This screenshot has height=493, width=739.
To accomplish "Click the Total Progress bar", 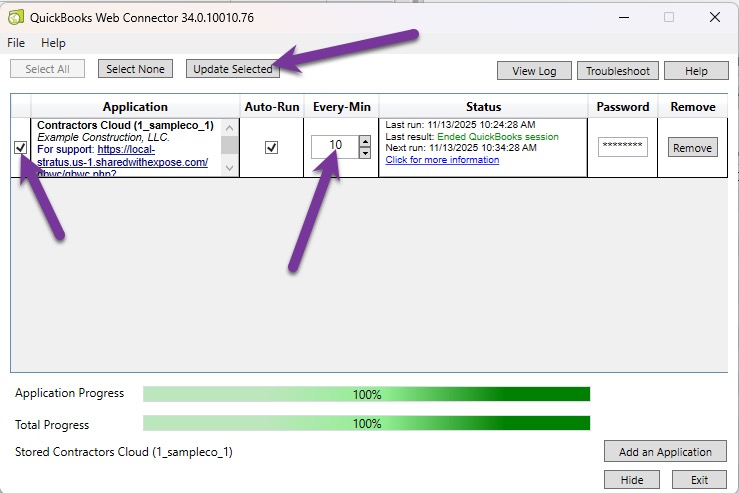I will 366,423.
